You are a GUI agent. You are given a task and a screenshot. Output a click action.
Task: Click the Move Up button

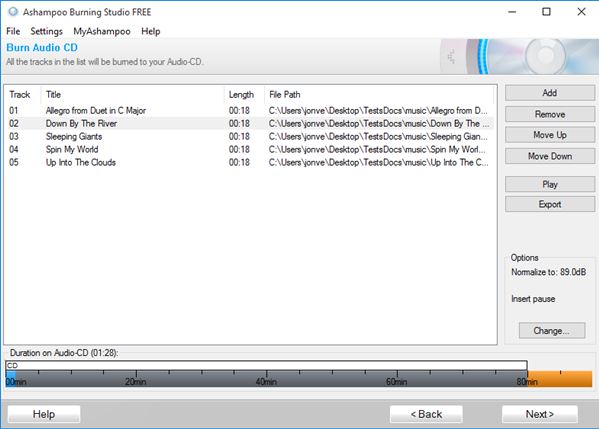click(550, 135)
